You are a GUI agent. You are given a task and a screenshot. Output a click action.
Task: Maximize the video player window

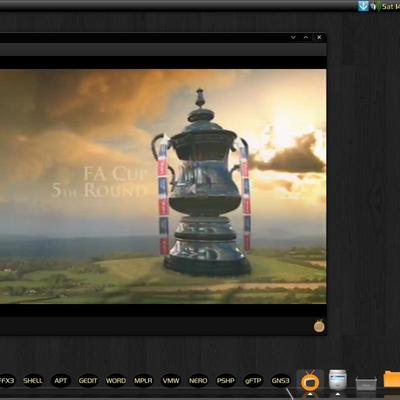click(306, 37)
